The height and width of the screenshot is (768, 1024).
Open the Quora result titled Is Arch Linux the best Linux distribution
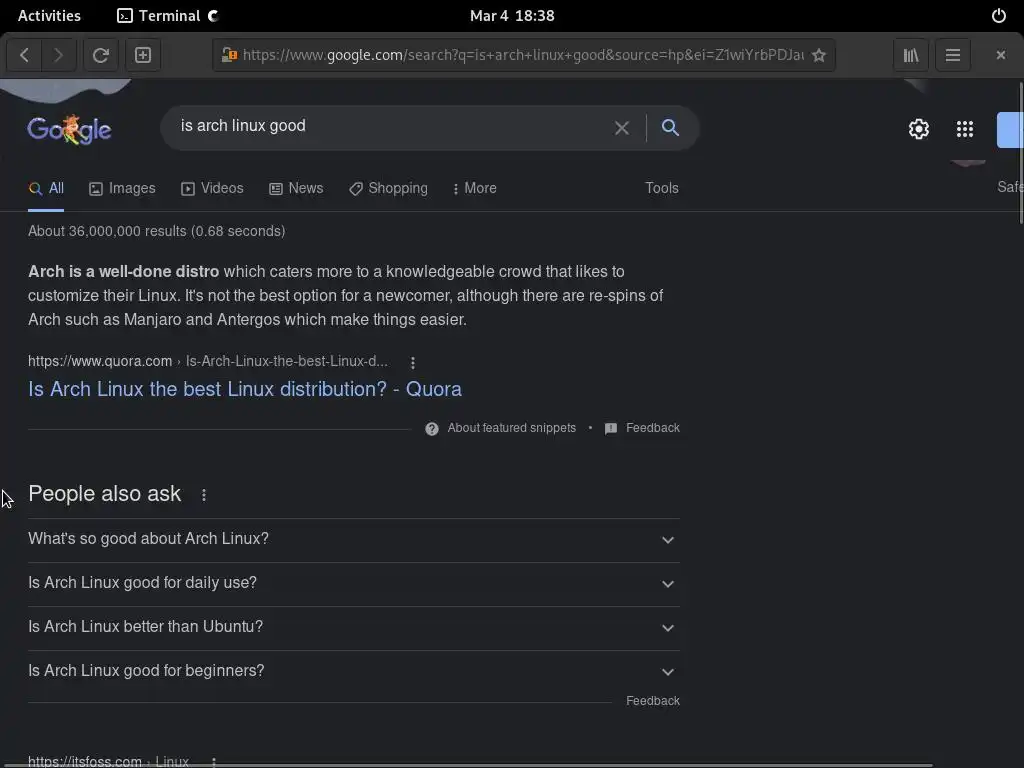tap(245, 389)
